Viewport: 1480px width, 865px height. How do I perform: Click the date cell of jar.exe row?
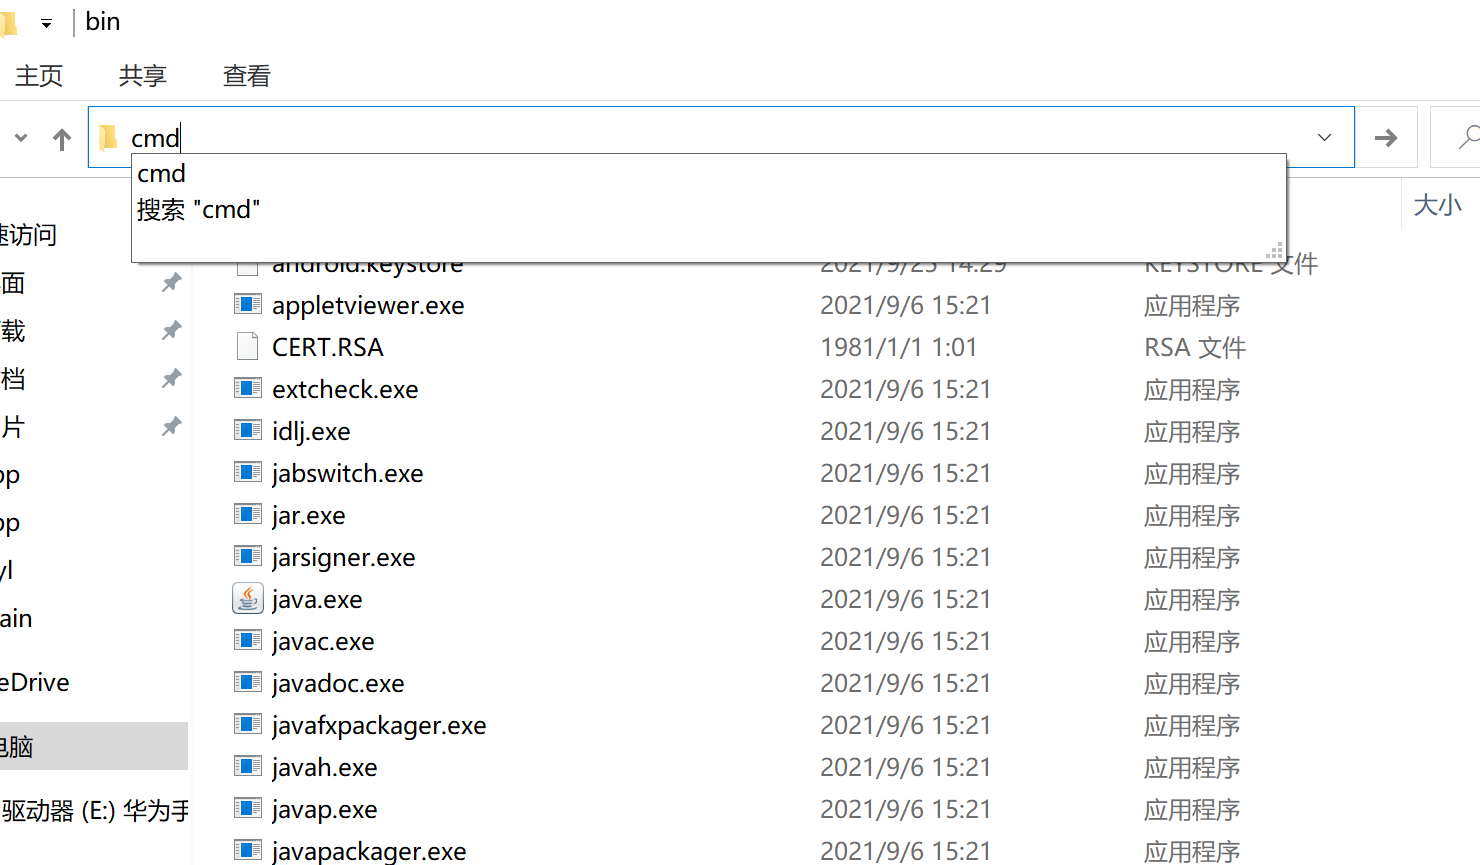coord(905,516)
